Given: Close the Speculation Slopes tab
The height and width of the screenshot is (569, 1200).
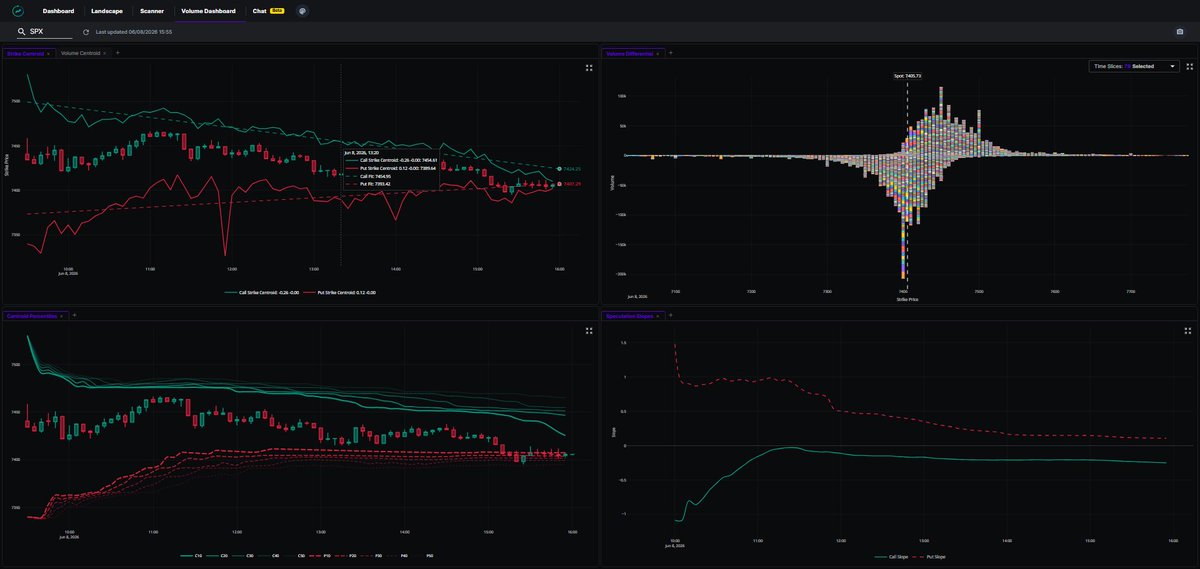Looking at the screenshot, I should tap(657, 315).
